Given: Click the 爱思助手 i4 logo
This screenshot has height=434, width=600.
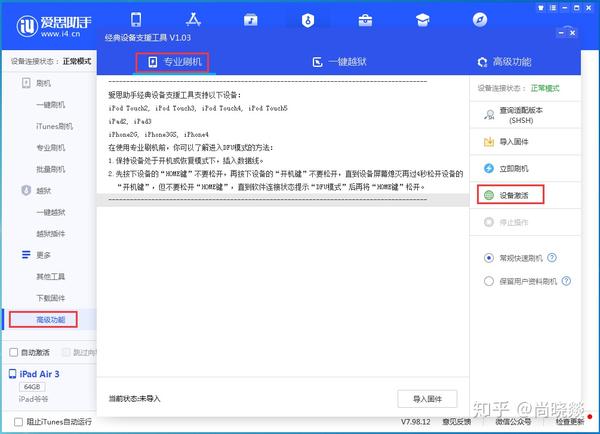Looking at the screenshot, I should [54, 26].
